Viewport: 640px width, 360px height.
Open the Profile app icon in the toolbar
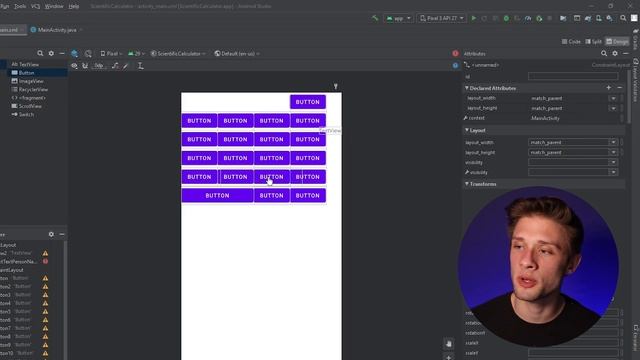[x=528, y=18]
